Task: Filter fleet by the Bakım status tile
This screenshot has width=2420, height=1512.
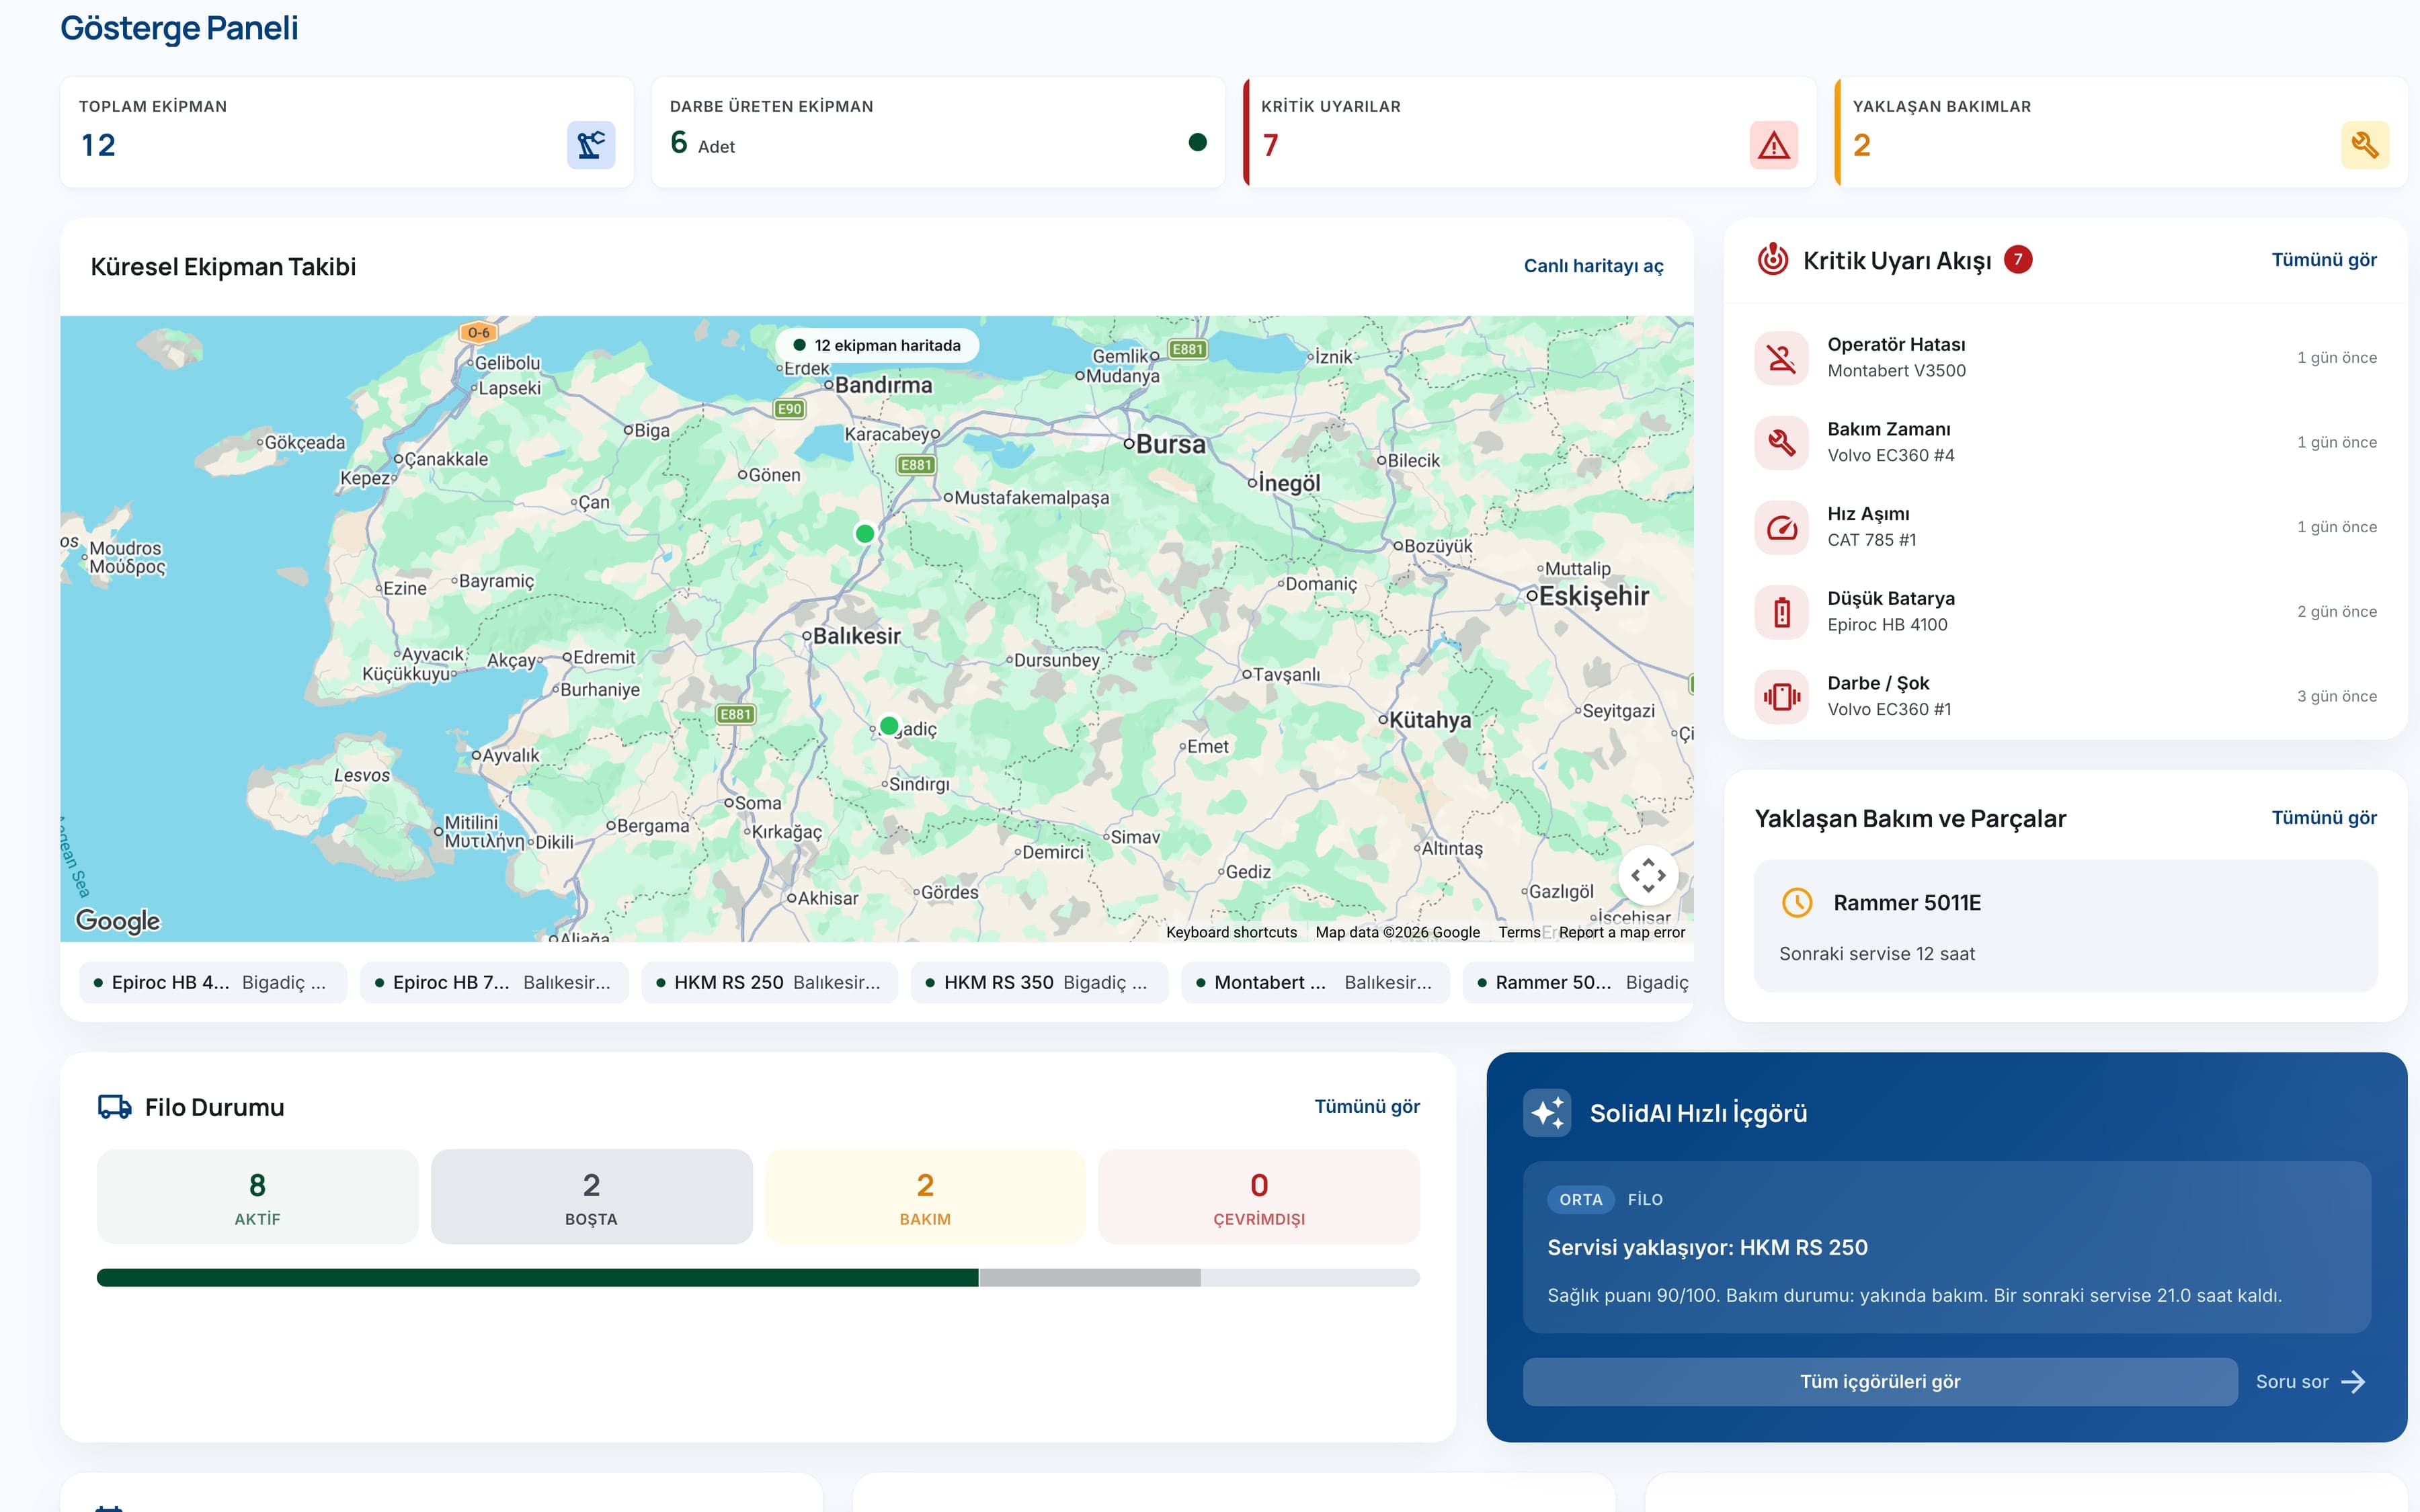Action: (x=926, y=1197)
